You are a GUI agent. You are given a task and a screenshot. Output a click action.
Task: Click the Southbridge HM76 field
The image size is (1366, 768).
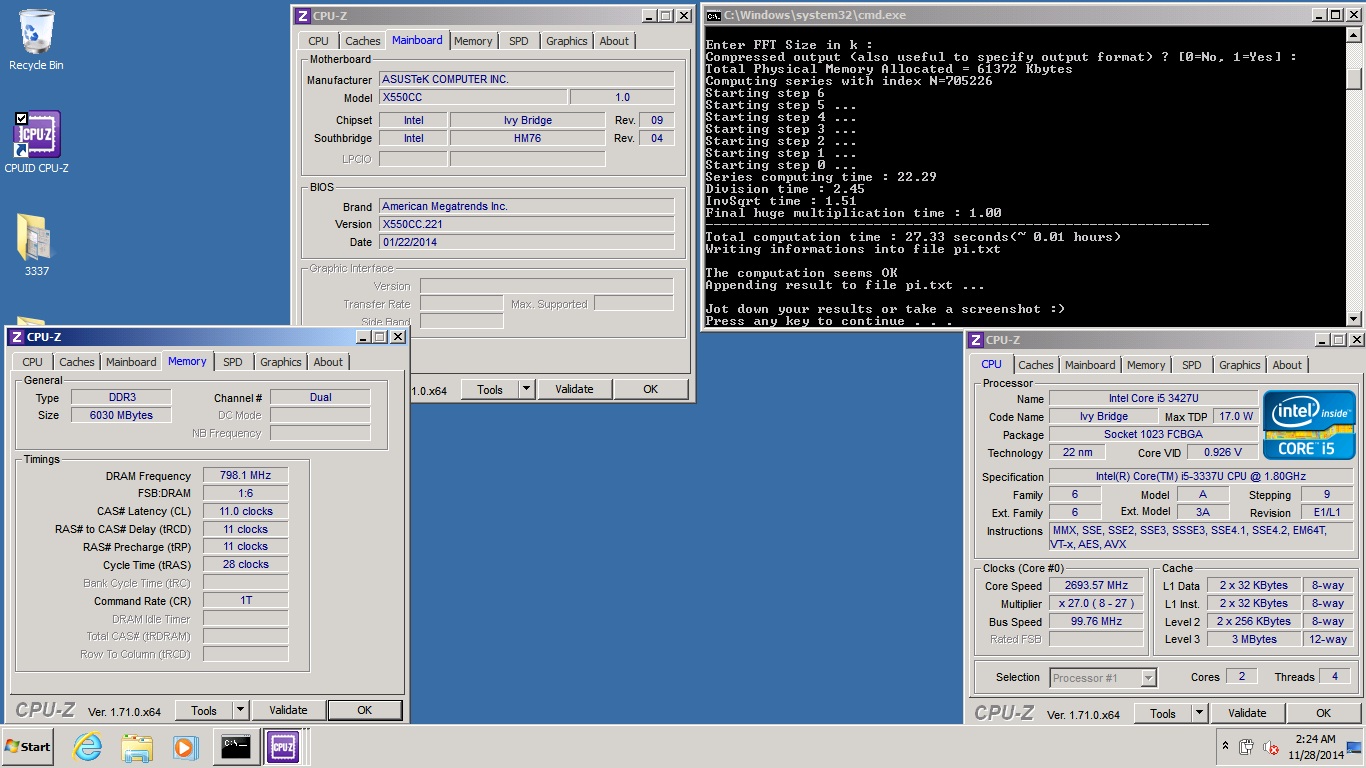coord(527,138)
